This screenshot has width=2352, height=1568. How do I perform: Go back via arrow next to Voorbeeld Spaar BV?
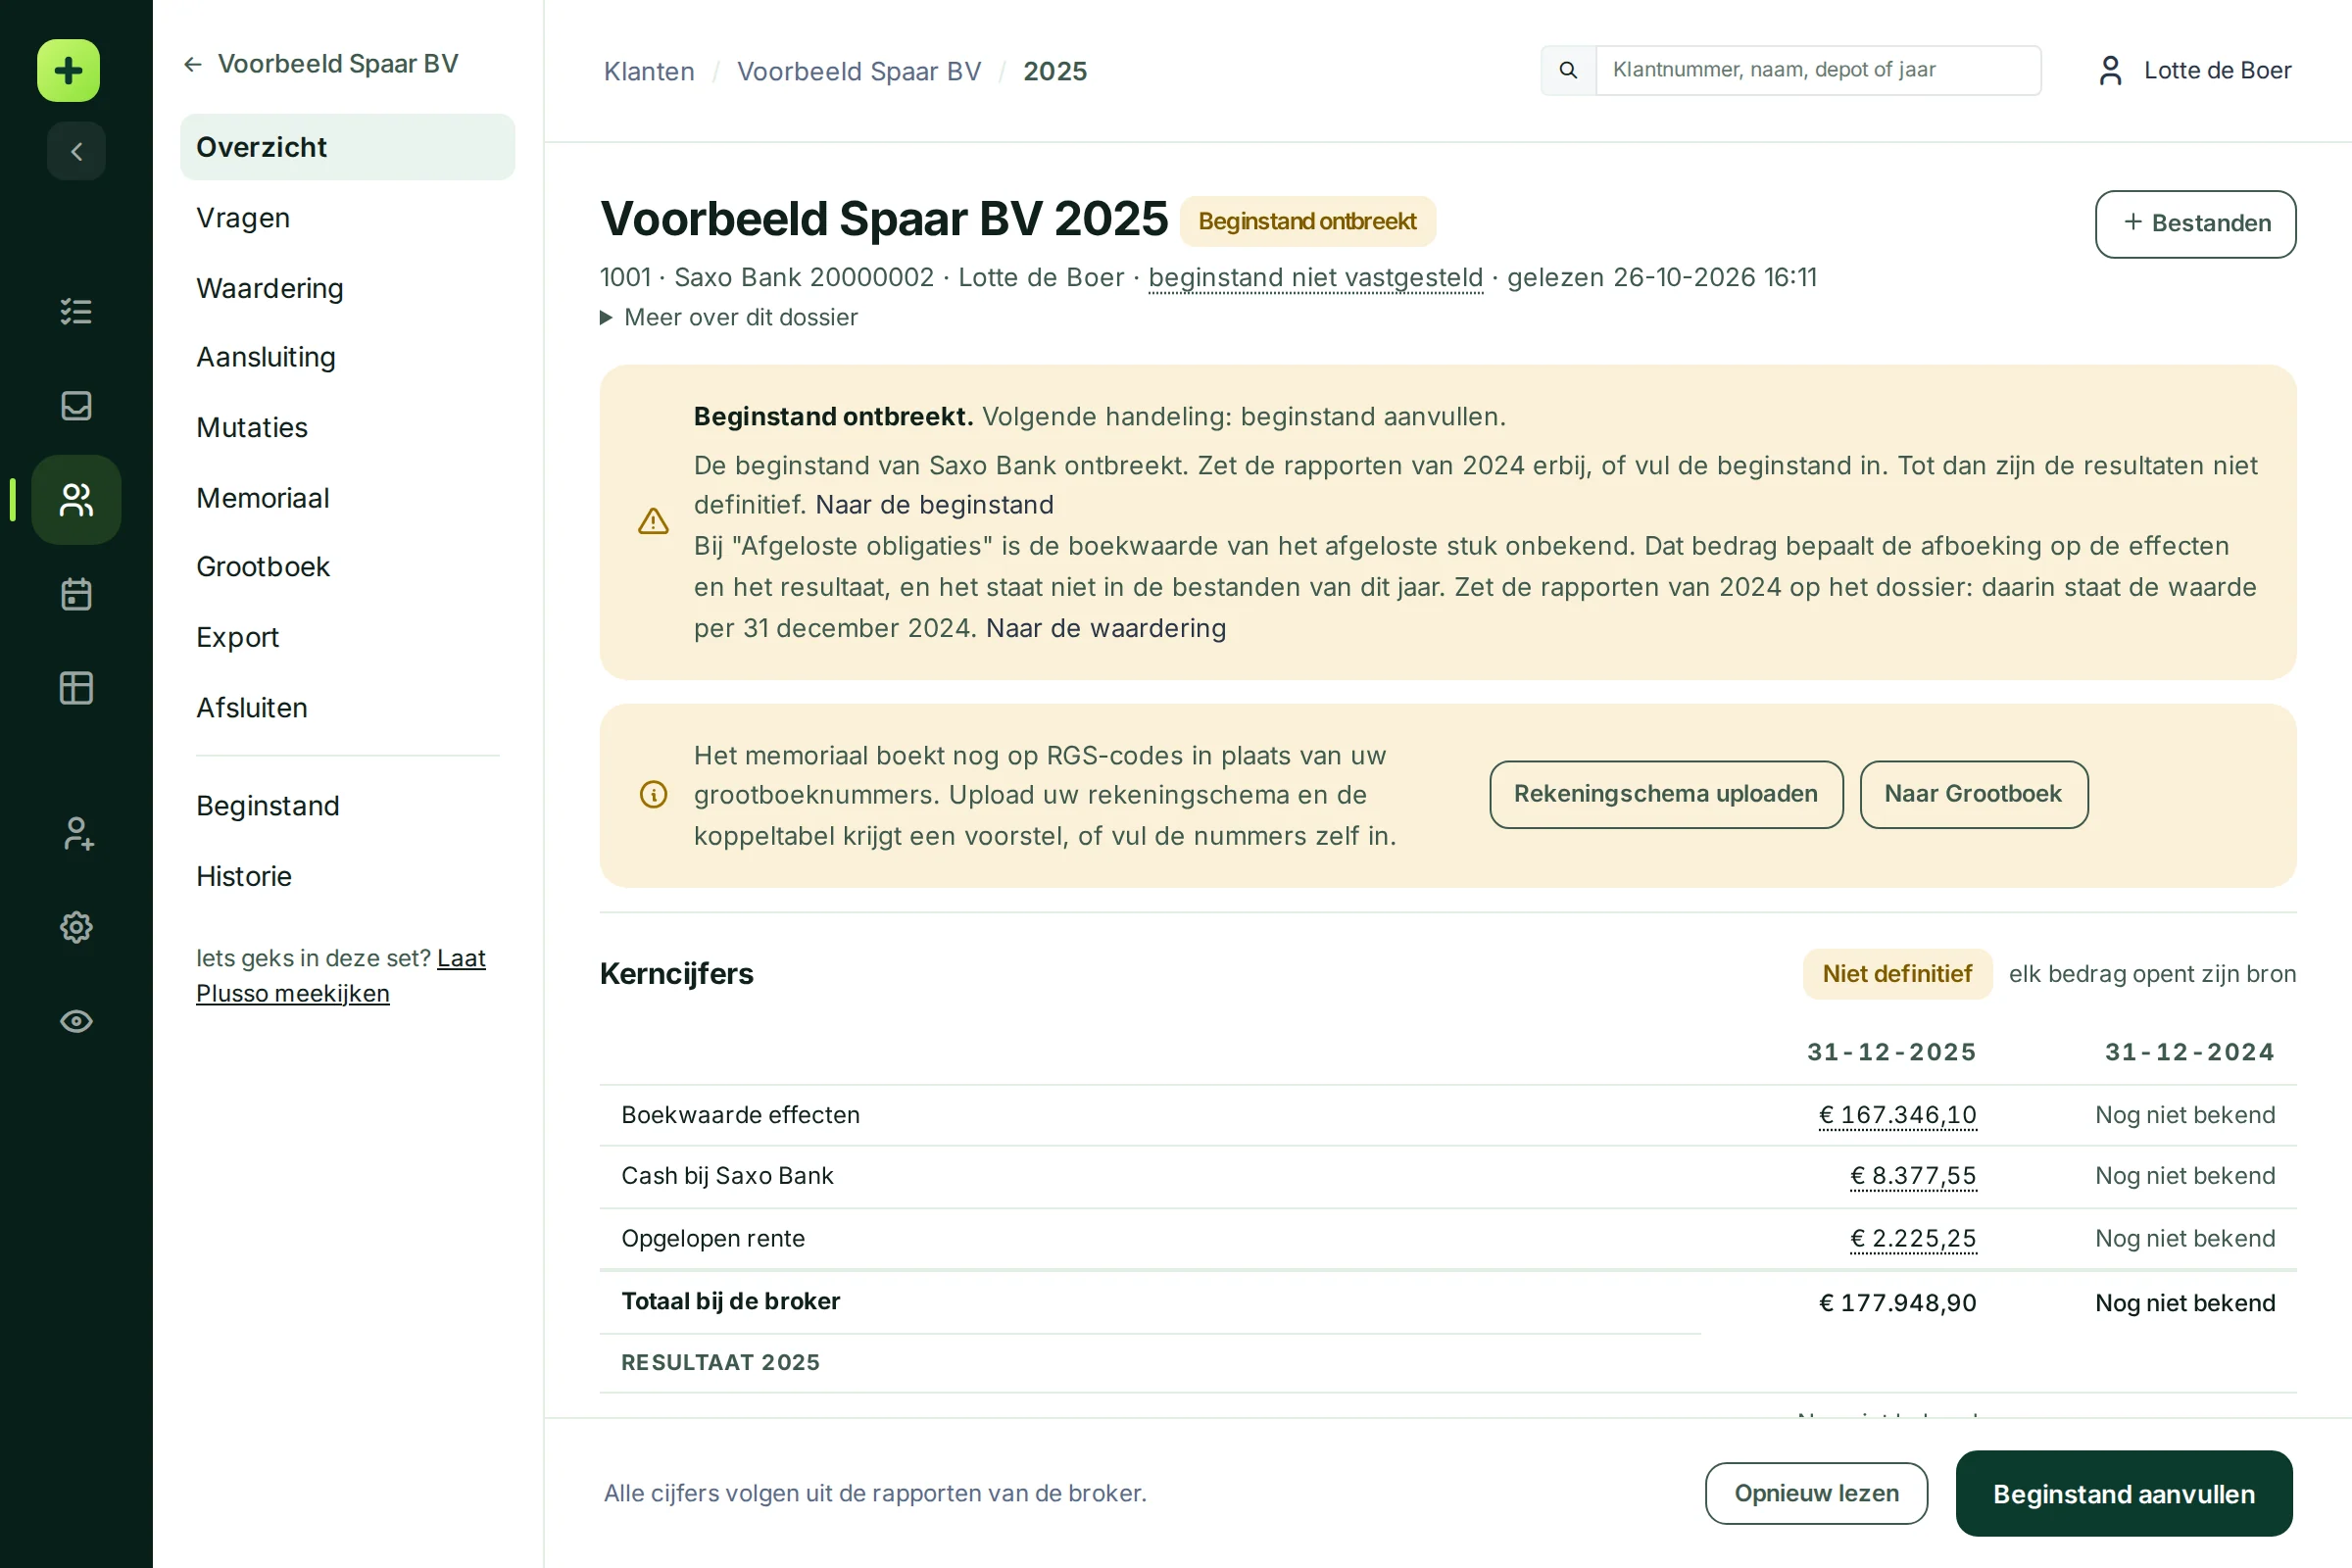193,64
